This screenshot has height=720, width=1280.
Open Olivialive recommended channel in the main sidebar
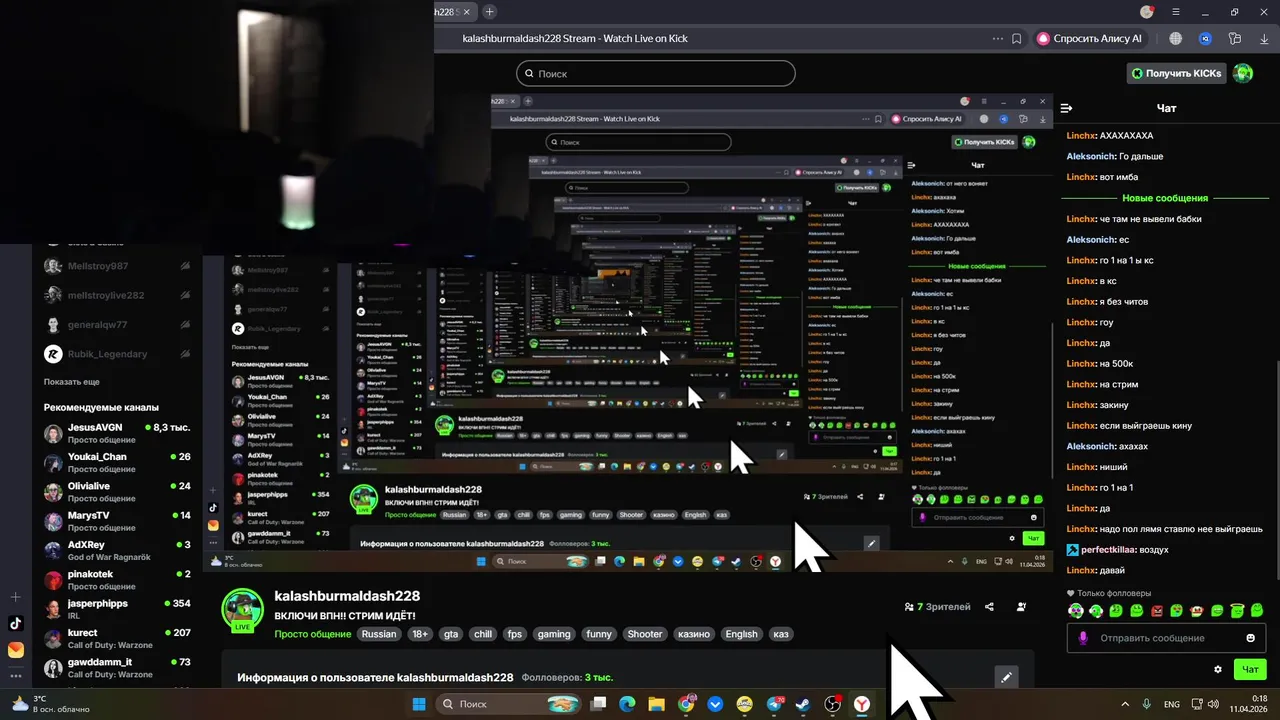(x=118, y=492)
